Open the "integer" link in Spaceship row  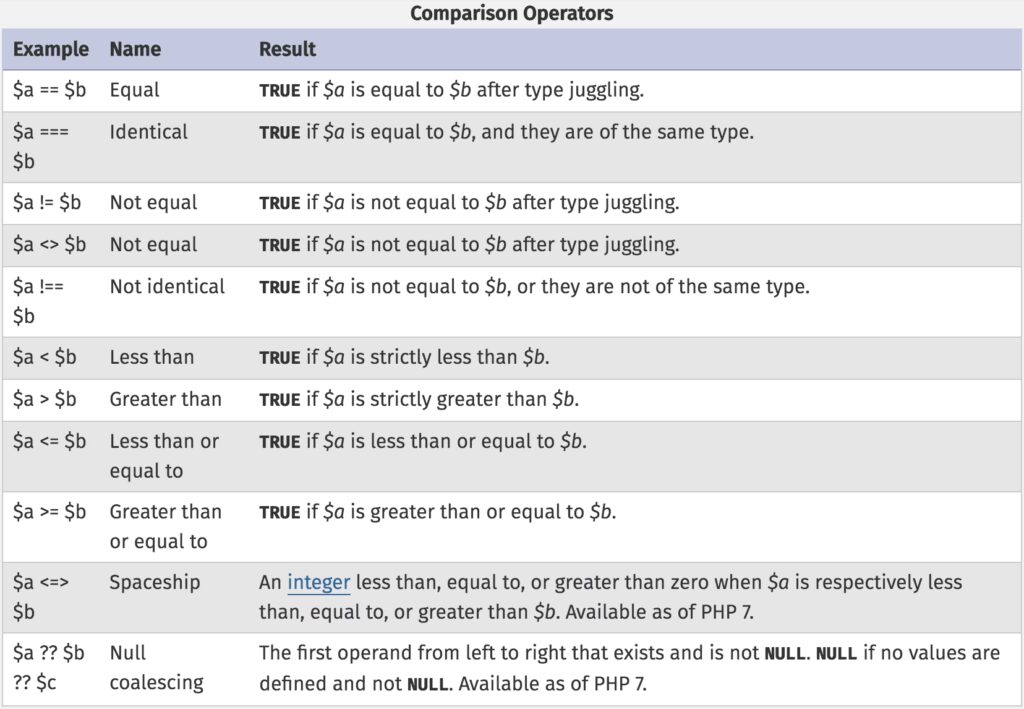(x=318, y=582)
